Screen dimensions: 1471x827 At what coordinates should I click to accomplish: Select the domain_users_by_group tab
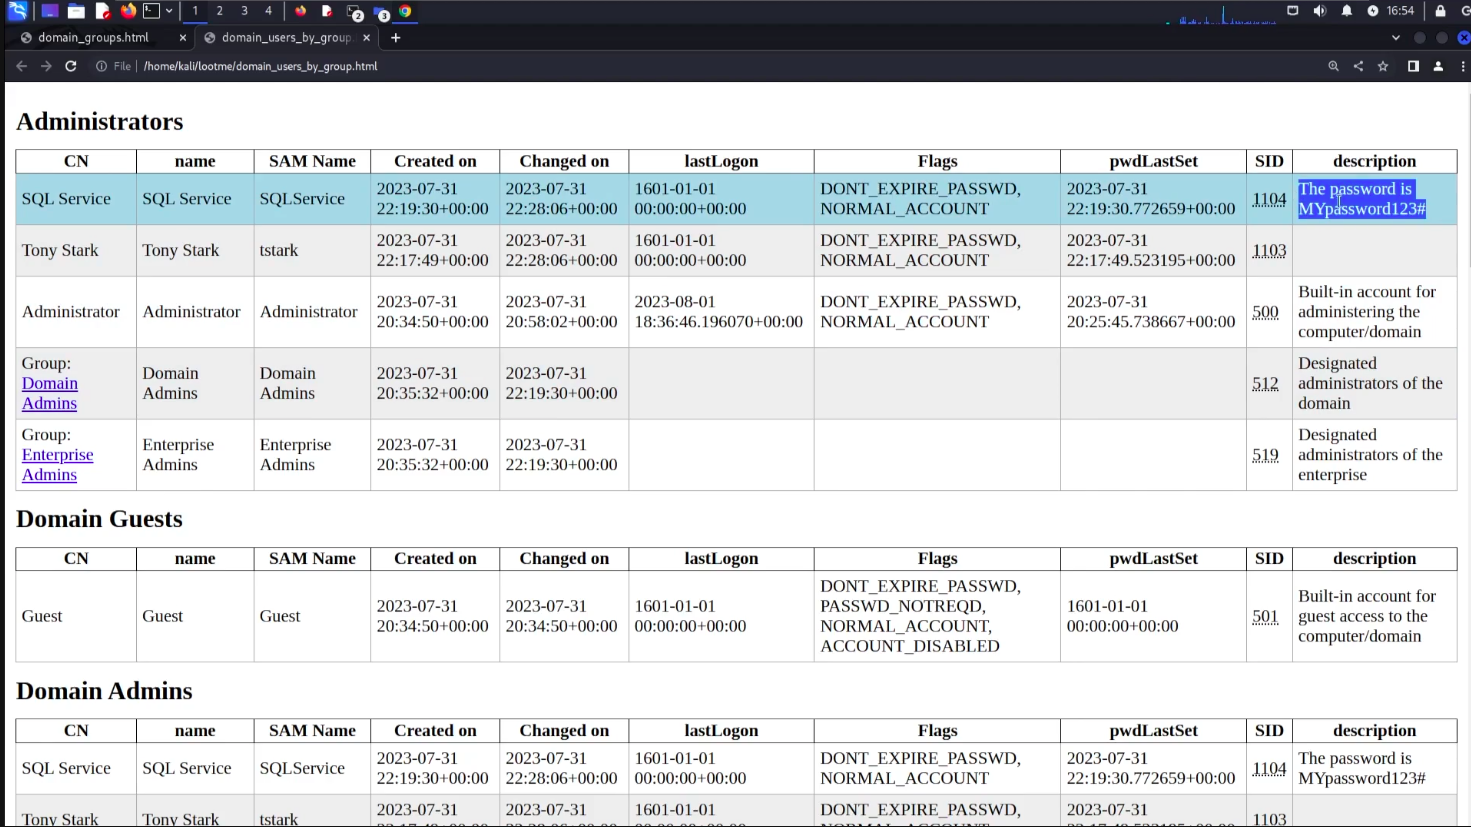coord(286,38)
